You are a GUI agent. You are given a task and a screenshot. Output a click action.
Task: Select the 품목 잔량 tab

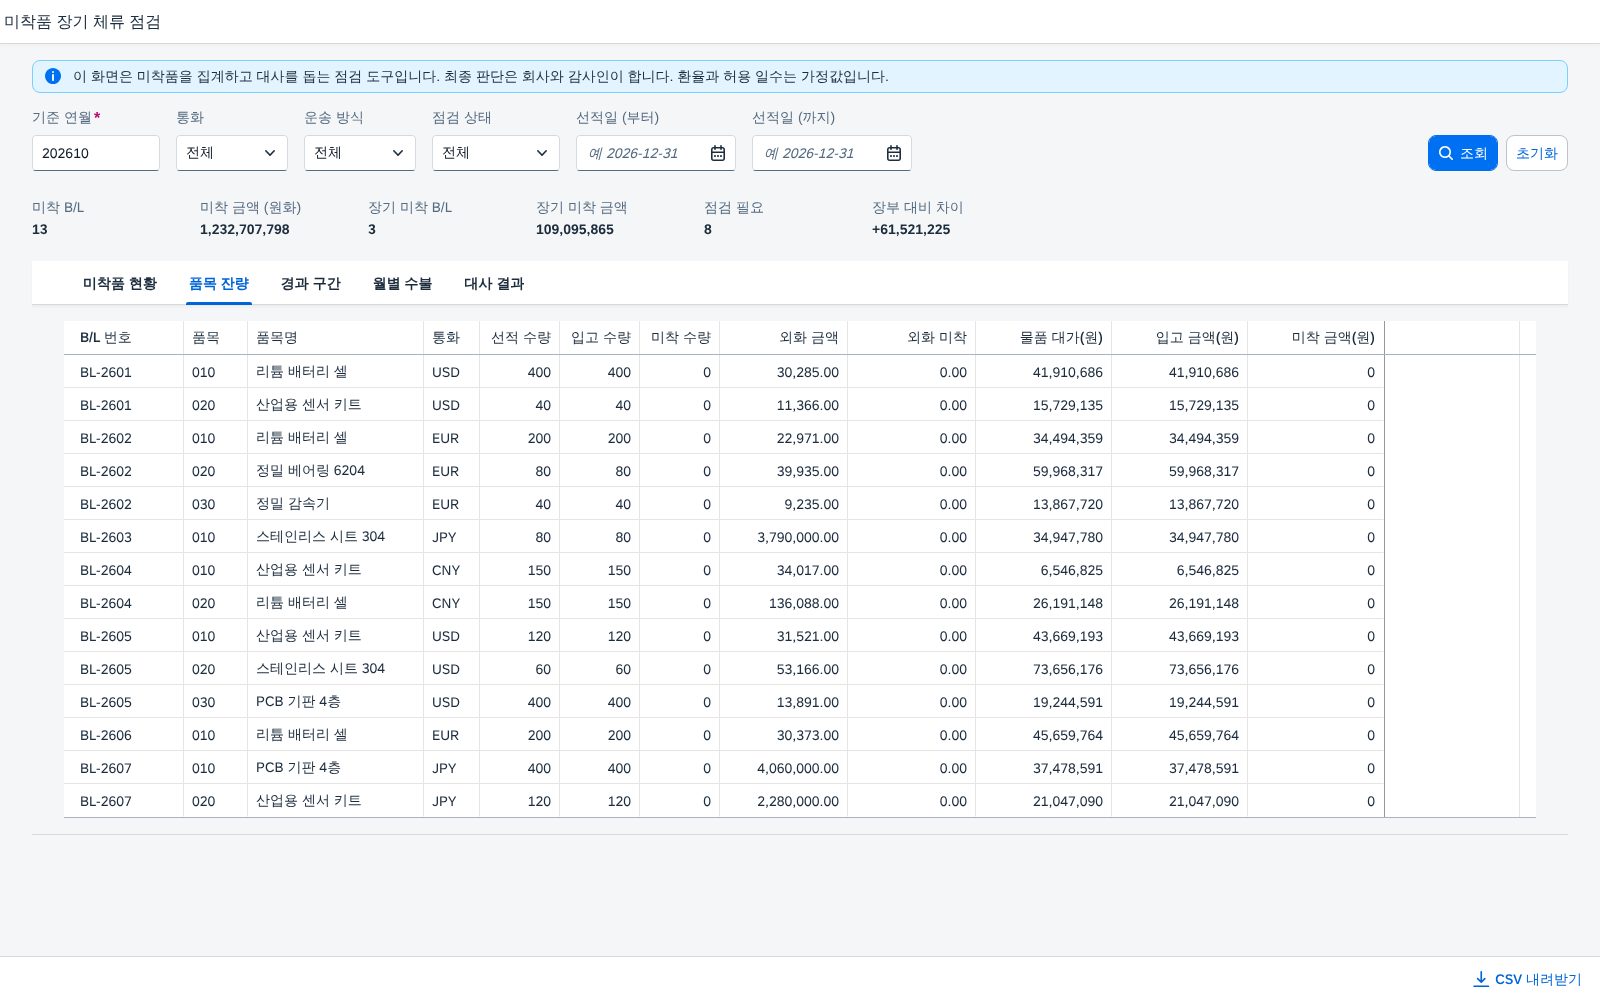pyautogui.click(x=219, y=284)
